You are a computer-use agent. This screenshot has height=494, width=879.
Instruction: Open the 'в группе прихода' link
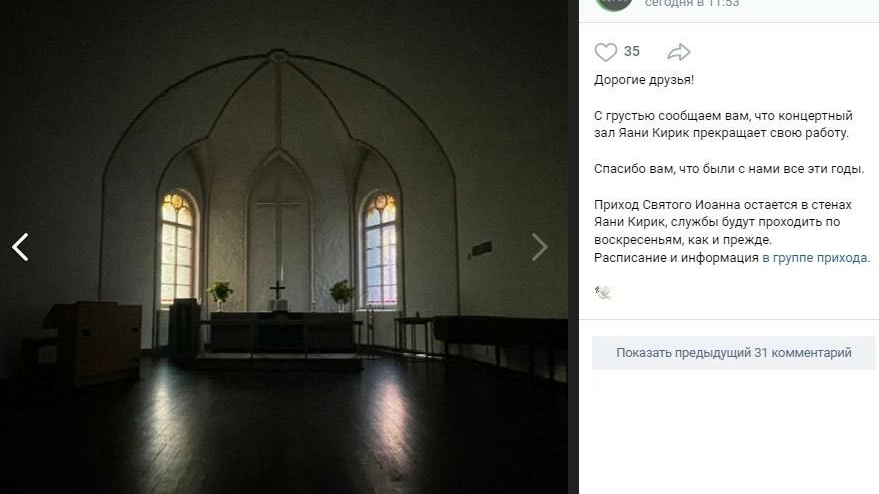pos(815,258)
